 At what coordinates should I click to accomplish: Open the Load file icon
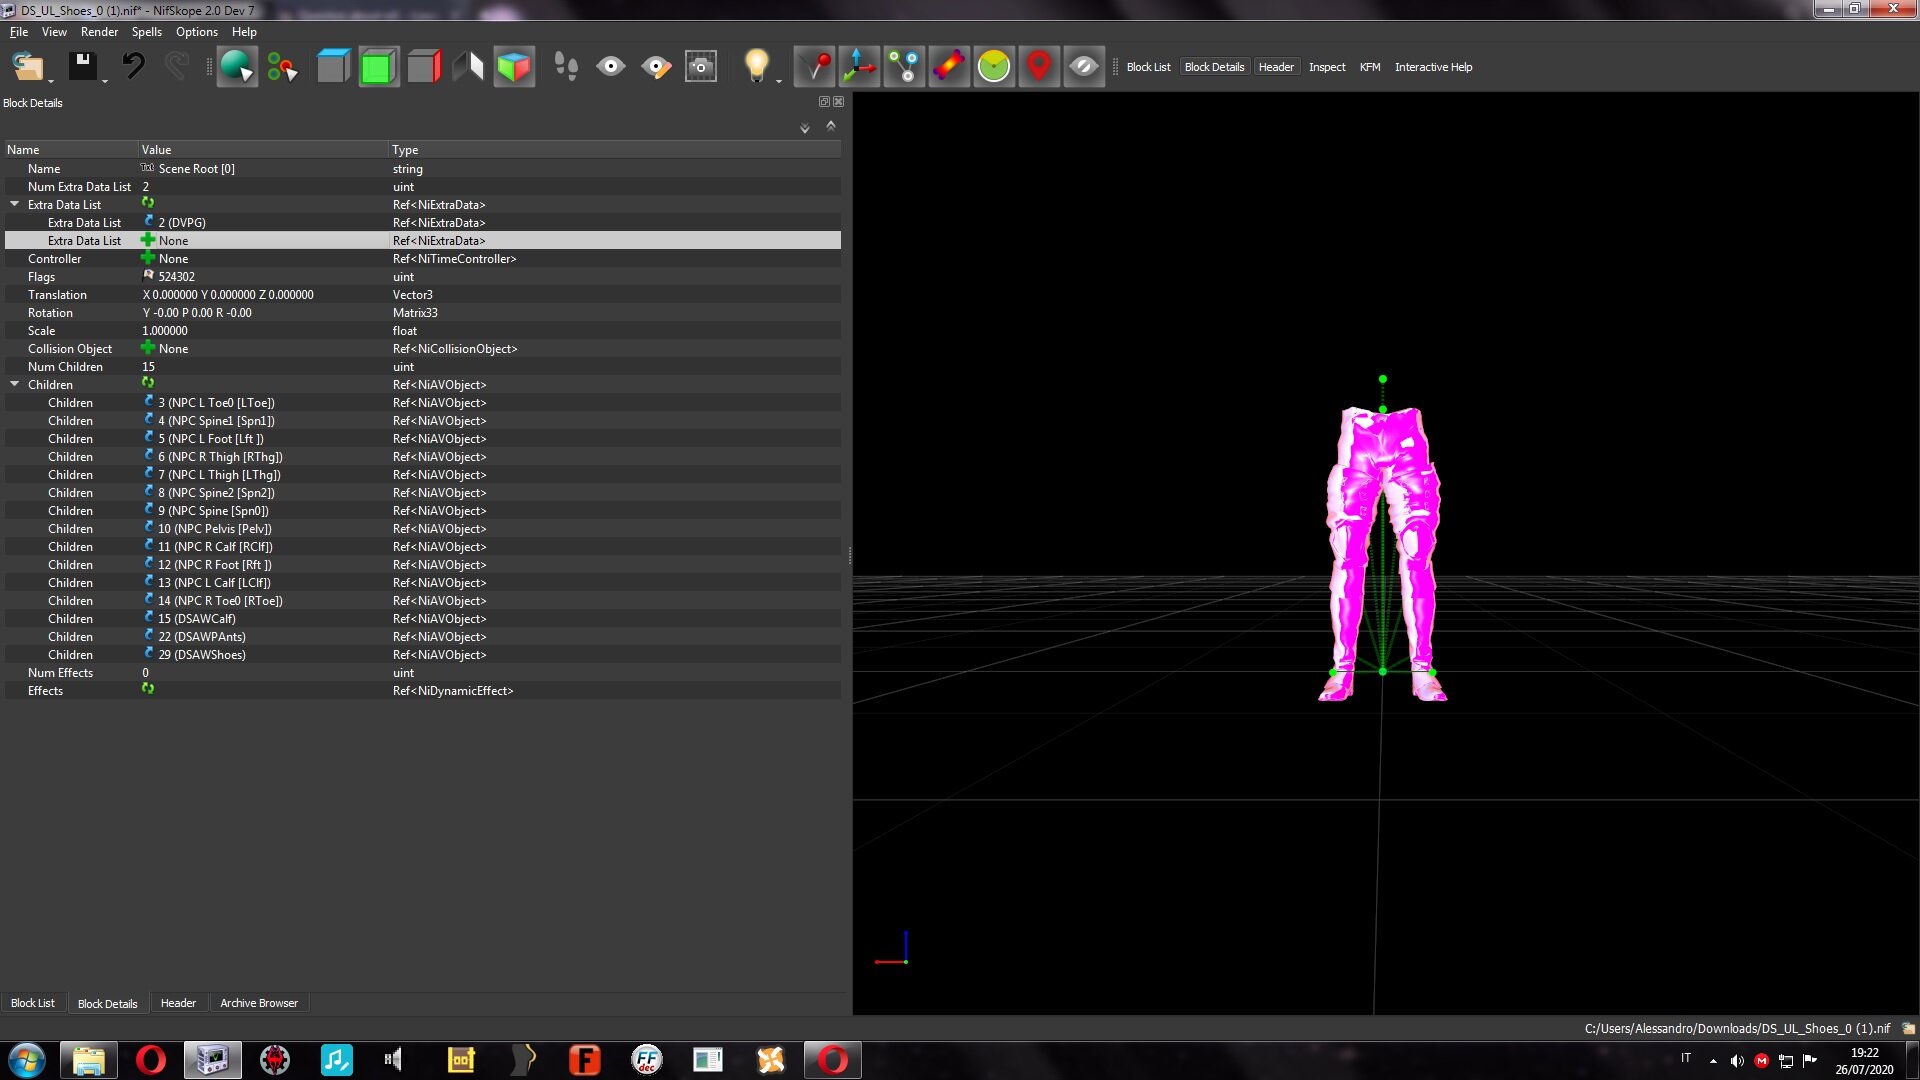[x=27, y=67]
